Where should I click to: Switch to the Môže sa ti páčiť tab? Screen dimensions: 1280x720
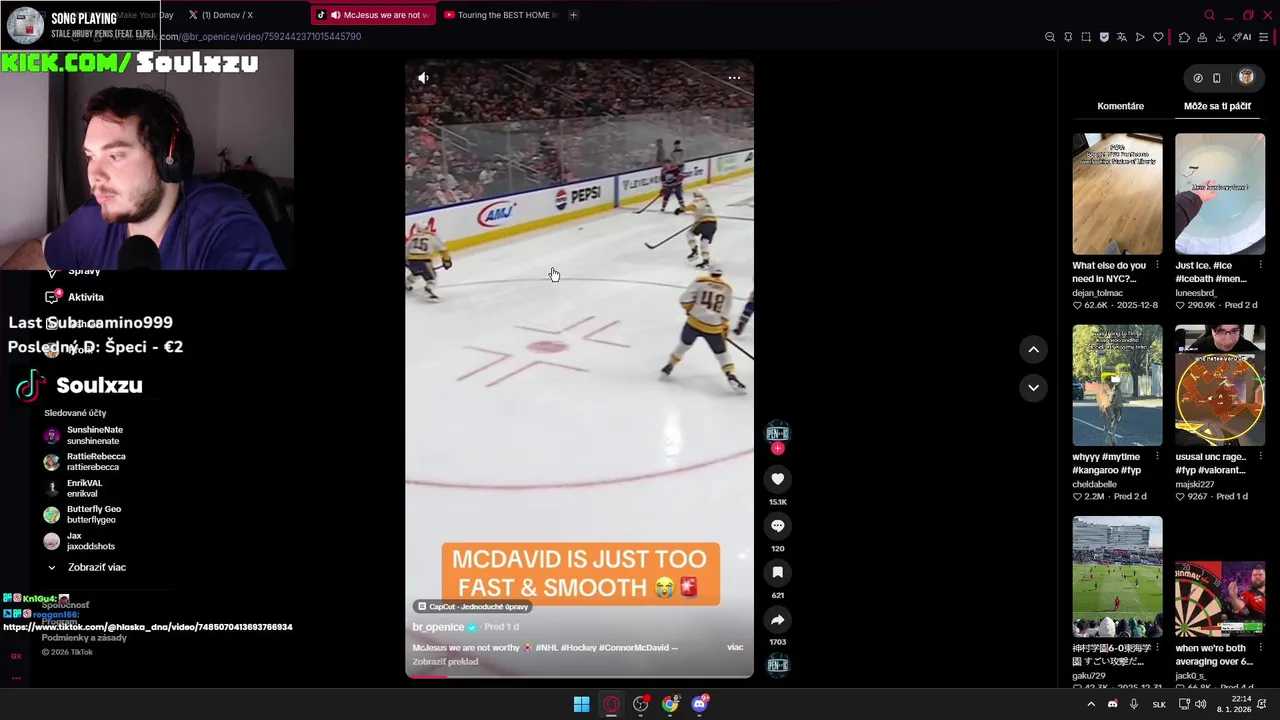click(x=1217, y=106)
